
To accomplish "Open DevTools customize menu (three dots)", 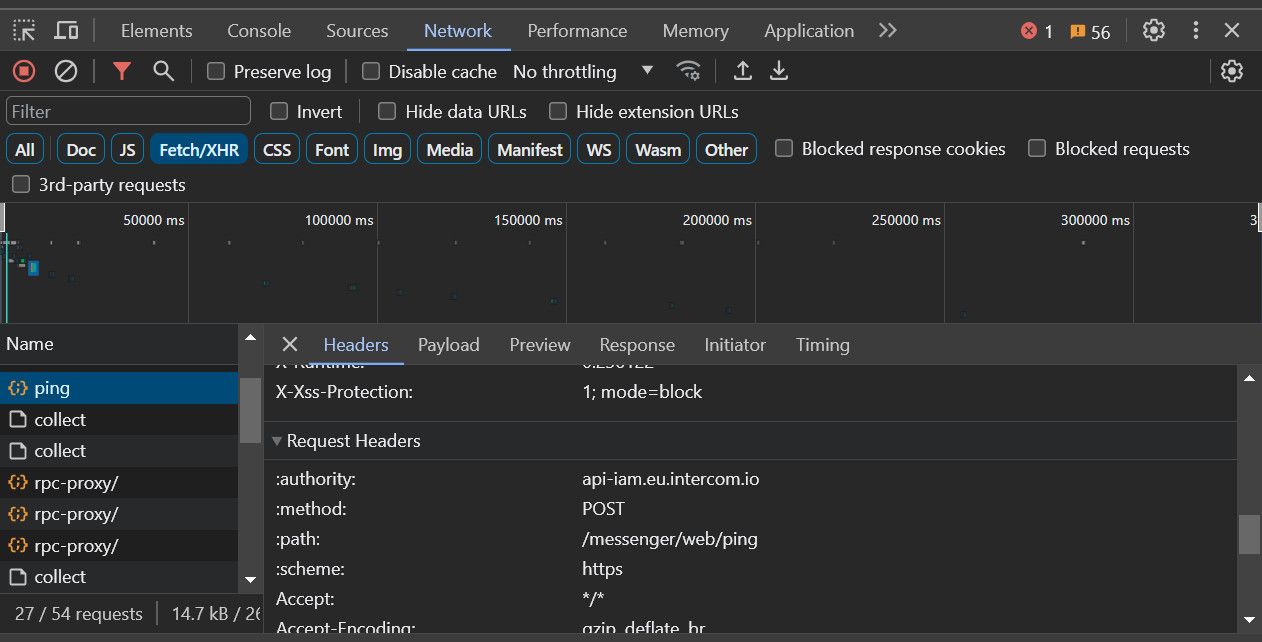I will coord(1194,30).
